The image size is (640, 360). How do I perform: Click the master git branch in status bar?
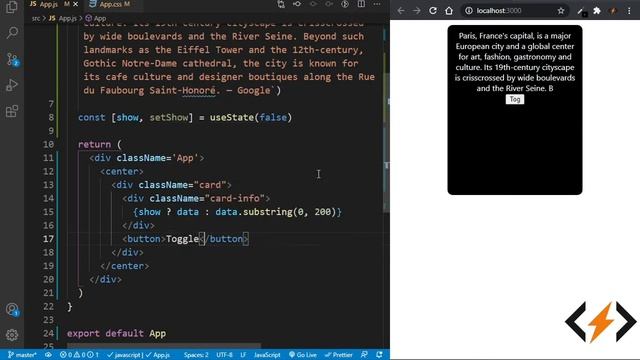point(22,355)
